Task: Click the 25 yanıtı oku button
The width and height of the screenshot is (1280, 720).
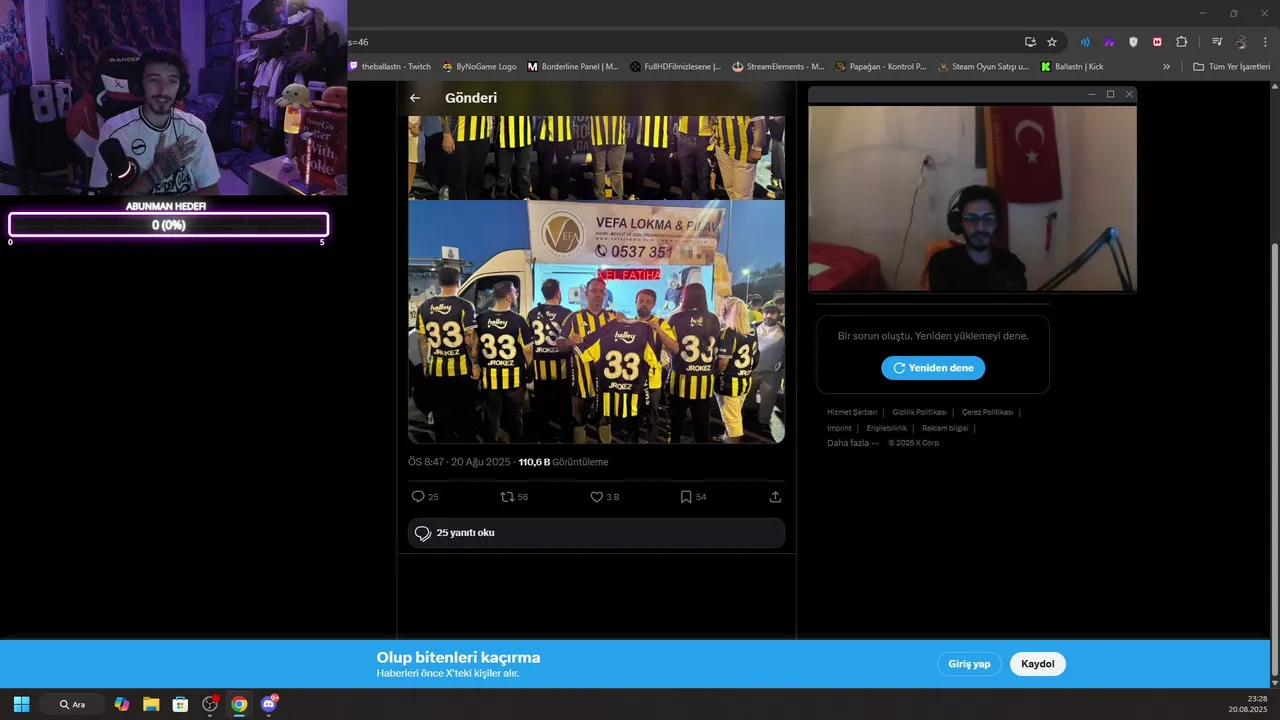Action: pos(596,533)
